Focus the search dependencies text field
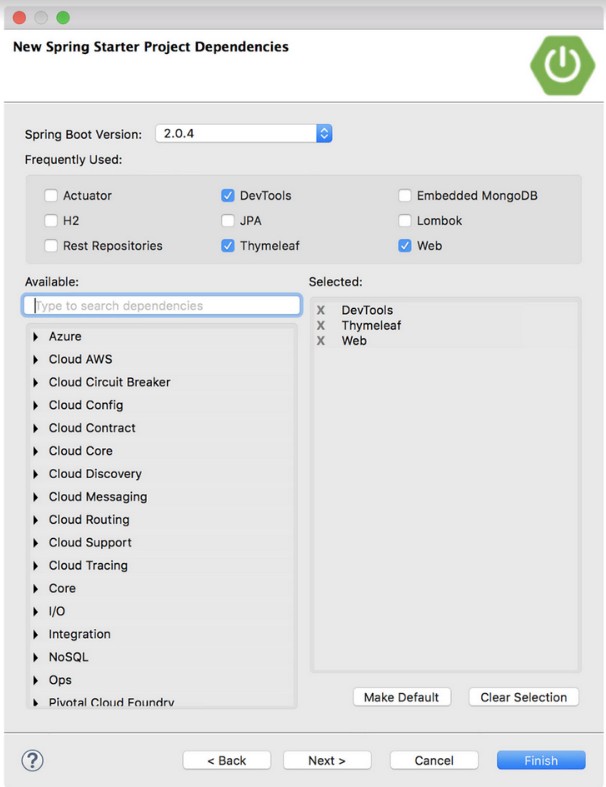 [162, 306]
